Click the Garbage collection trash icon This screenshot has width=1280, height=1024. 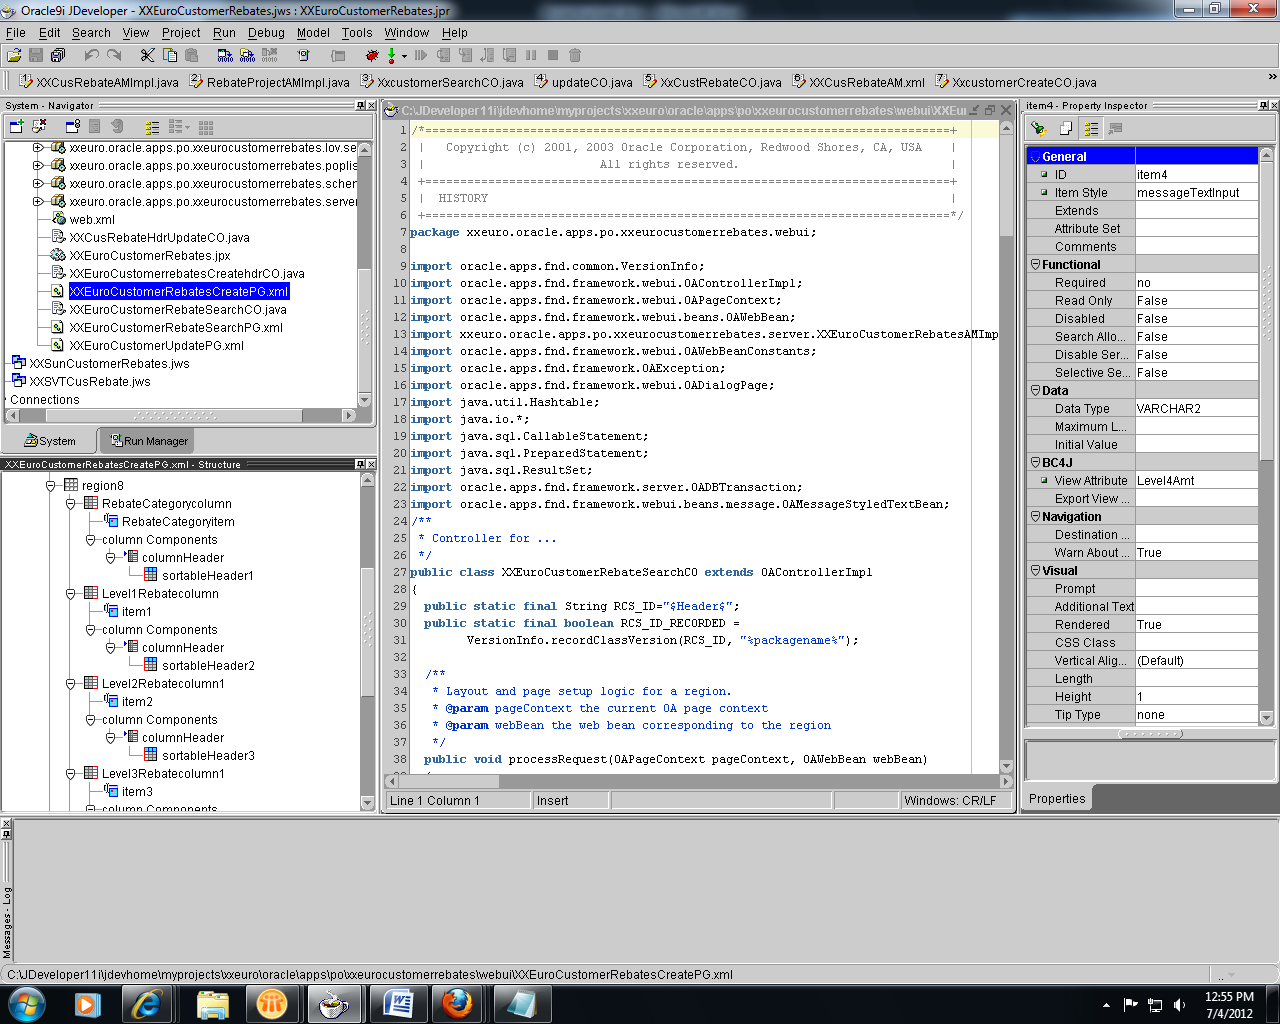(x=575, y=55)
